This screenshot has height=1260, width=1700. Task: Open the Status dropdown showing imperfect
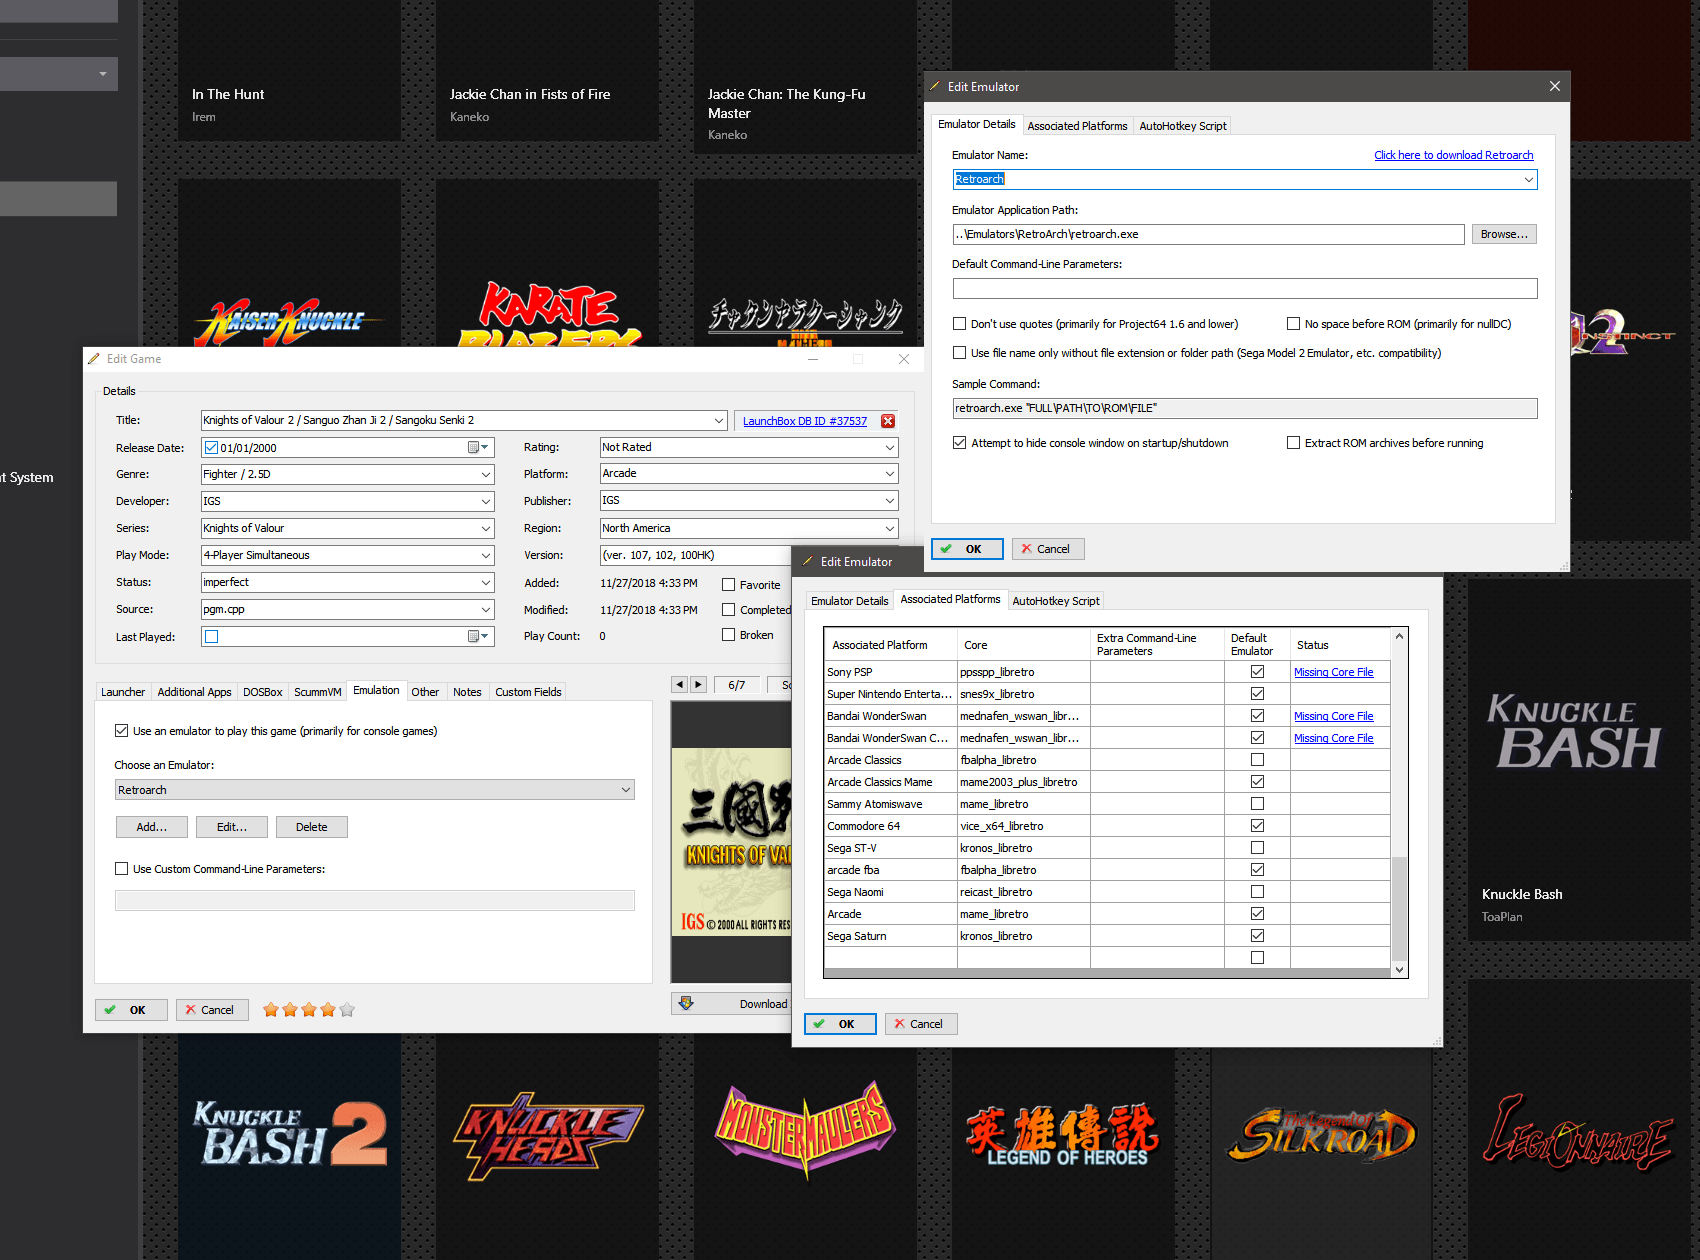[486, 582]
